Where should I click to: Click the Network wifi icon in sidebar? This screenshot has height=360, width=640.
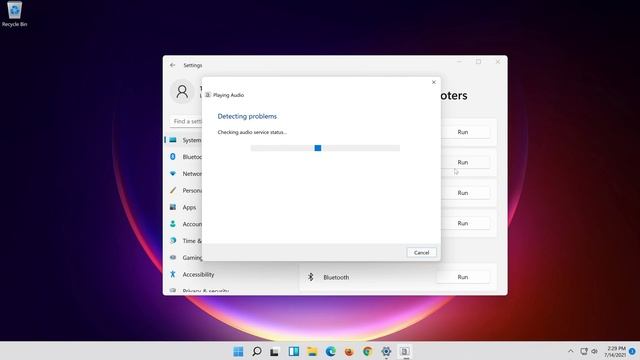click(x=173, y=173)
